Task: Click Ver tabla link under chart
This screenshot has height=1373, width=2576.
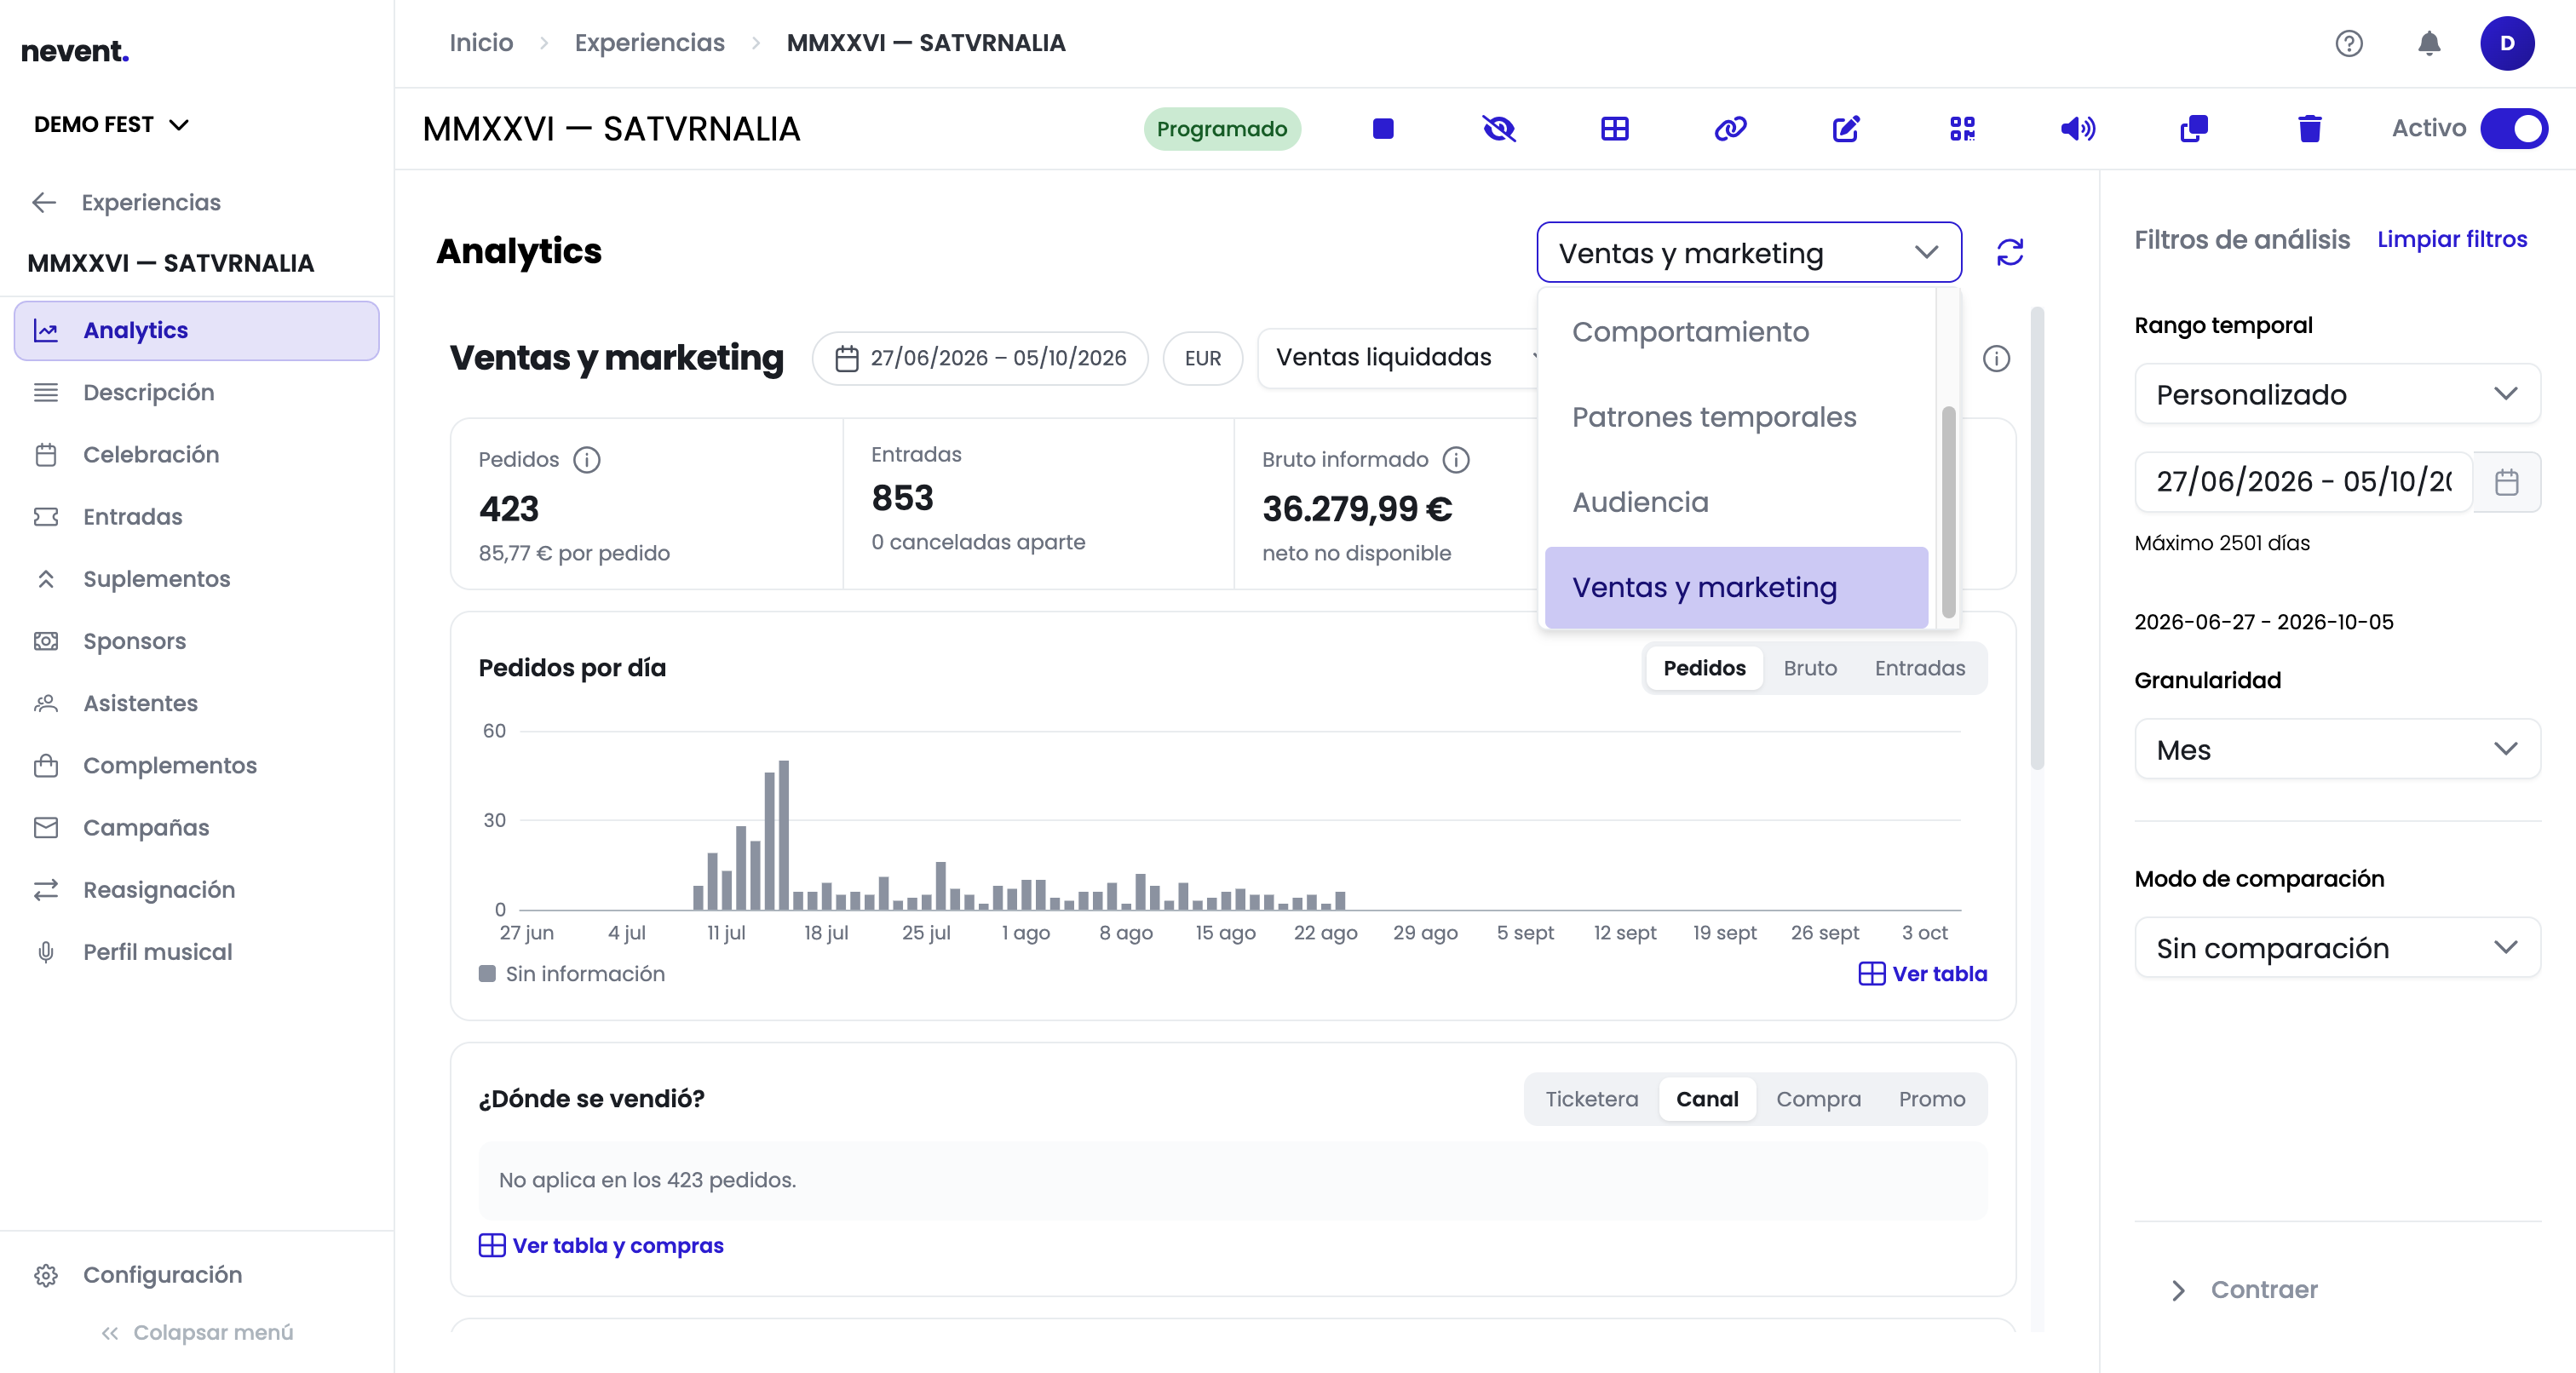Action: (x=1923, y=974)
